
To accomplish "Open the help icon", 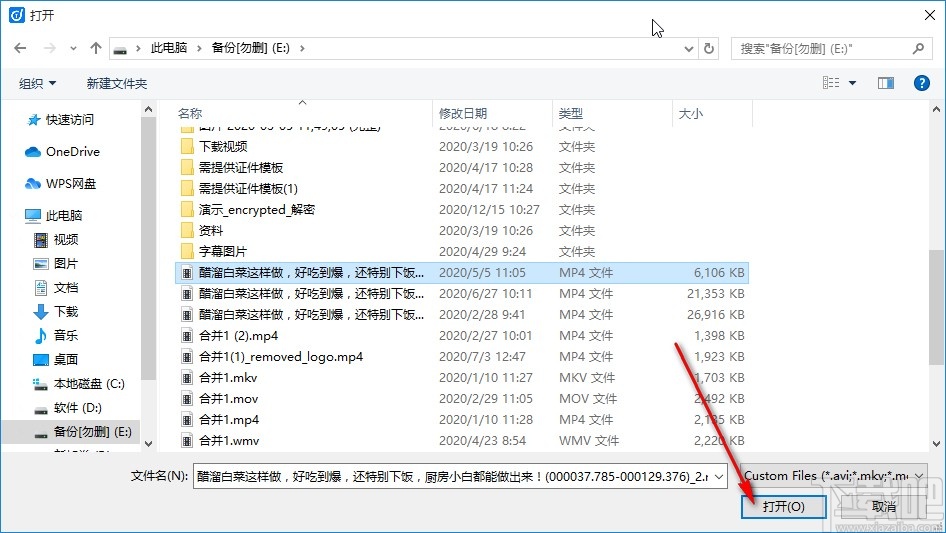I will tap(921, 83).
